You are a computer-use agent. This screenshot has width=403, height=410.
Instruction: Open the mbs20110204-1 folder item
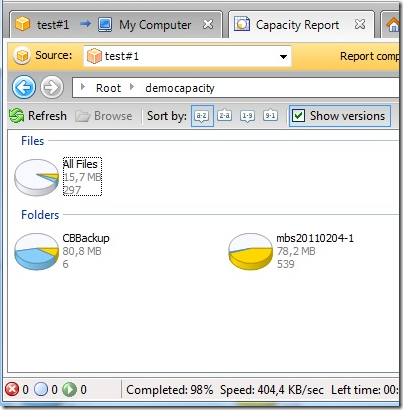point(291,251)
